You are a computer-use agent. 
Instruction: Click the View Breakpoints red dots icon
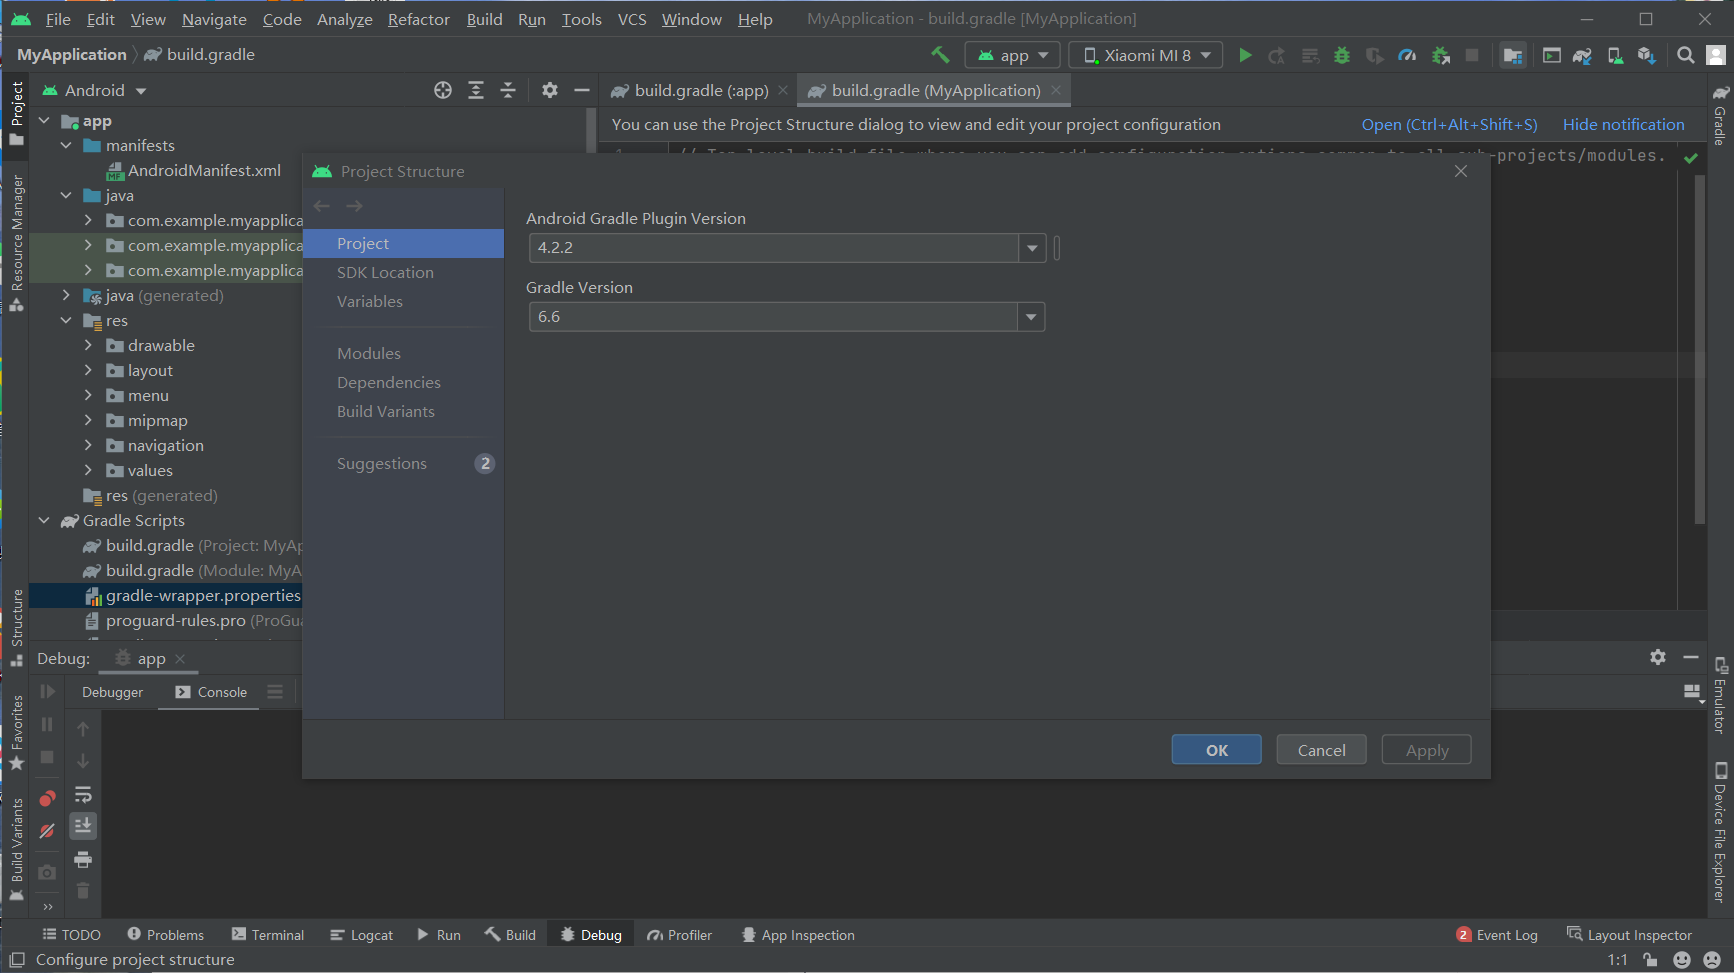pos(47,798)
